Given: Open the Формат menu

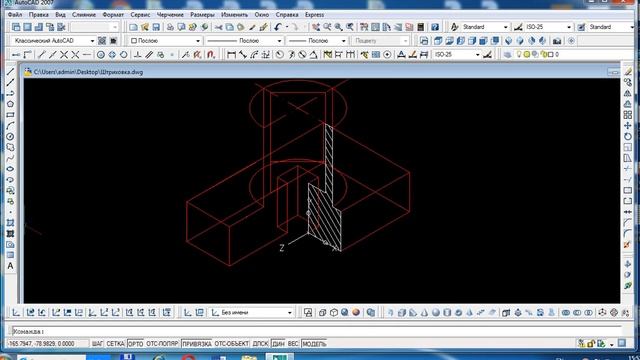Looking at the screenshot, I should coord(113,15).
